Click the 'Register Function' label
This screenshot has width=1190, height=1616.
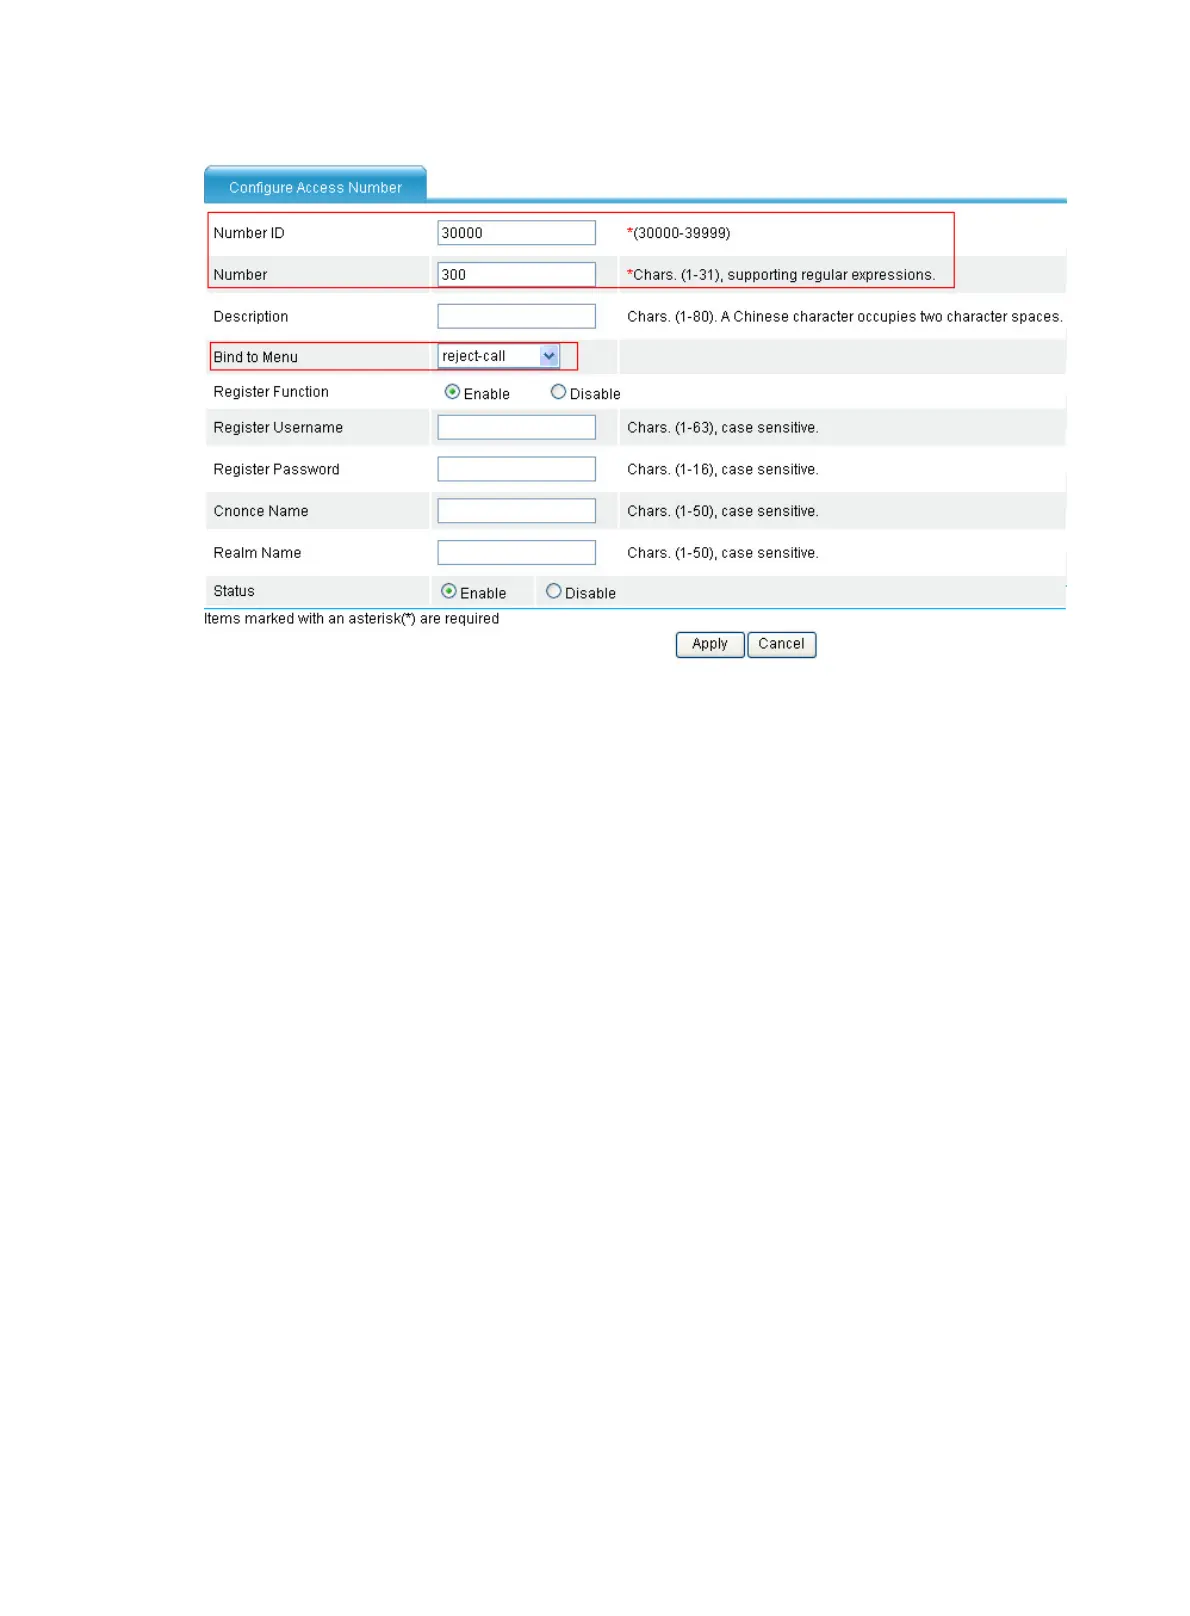point(271,392)
